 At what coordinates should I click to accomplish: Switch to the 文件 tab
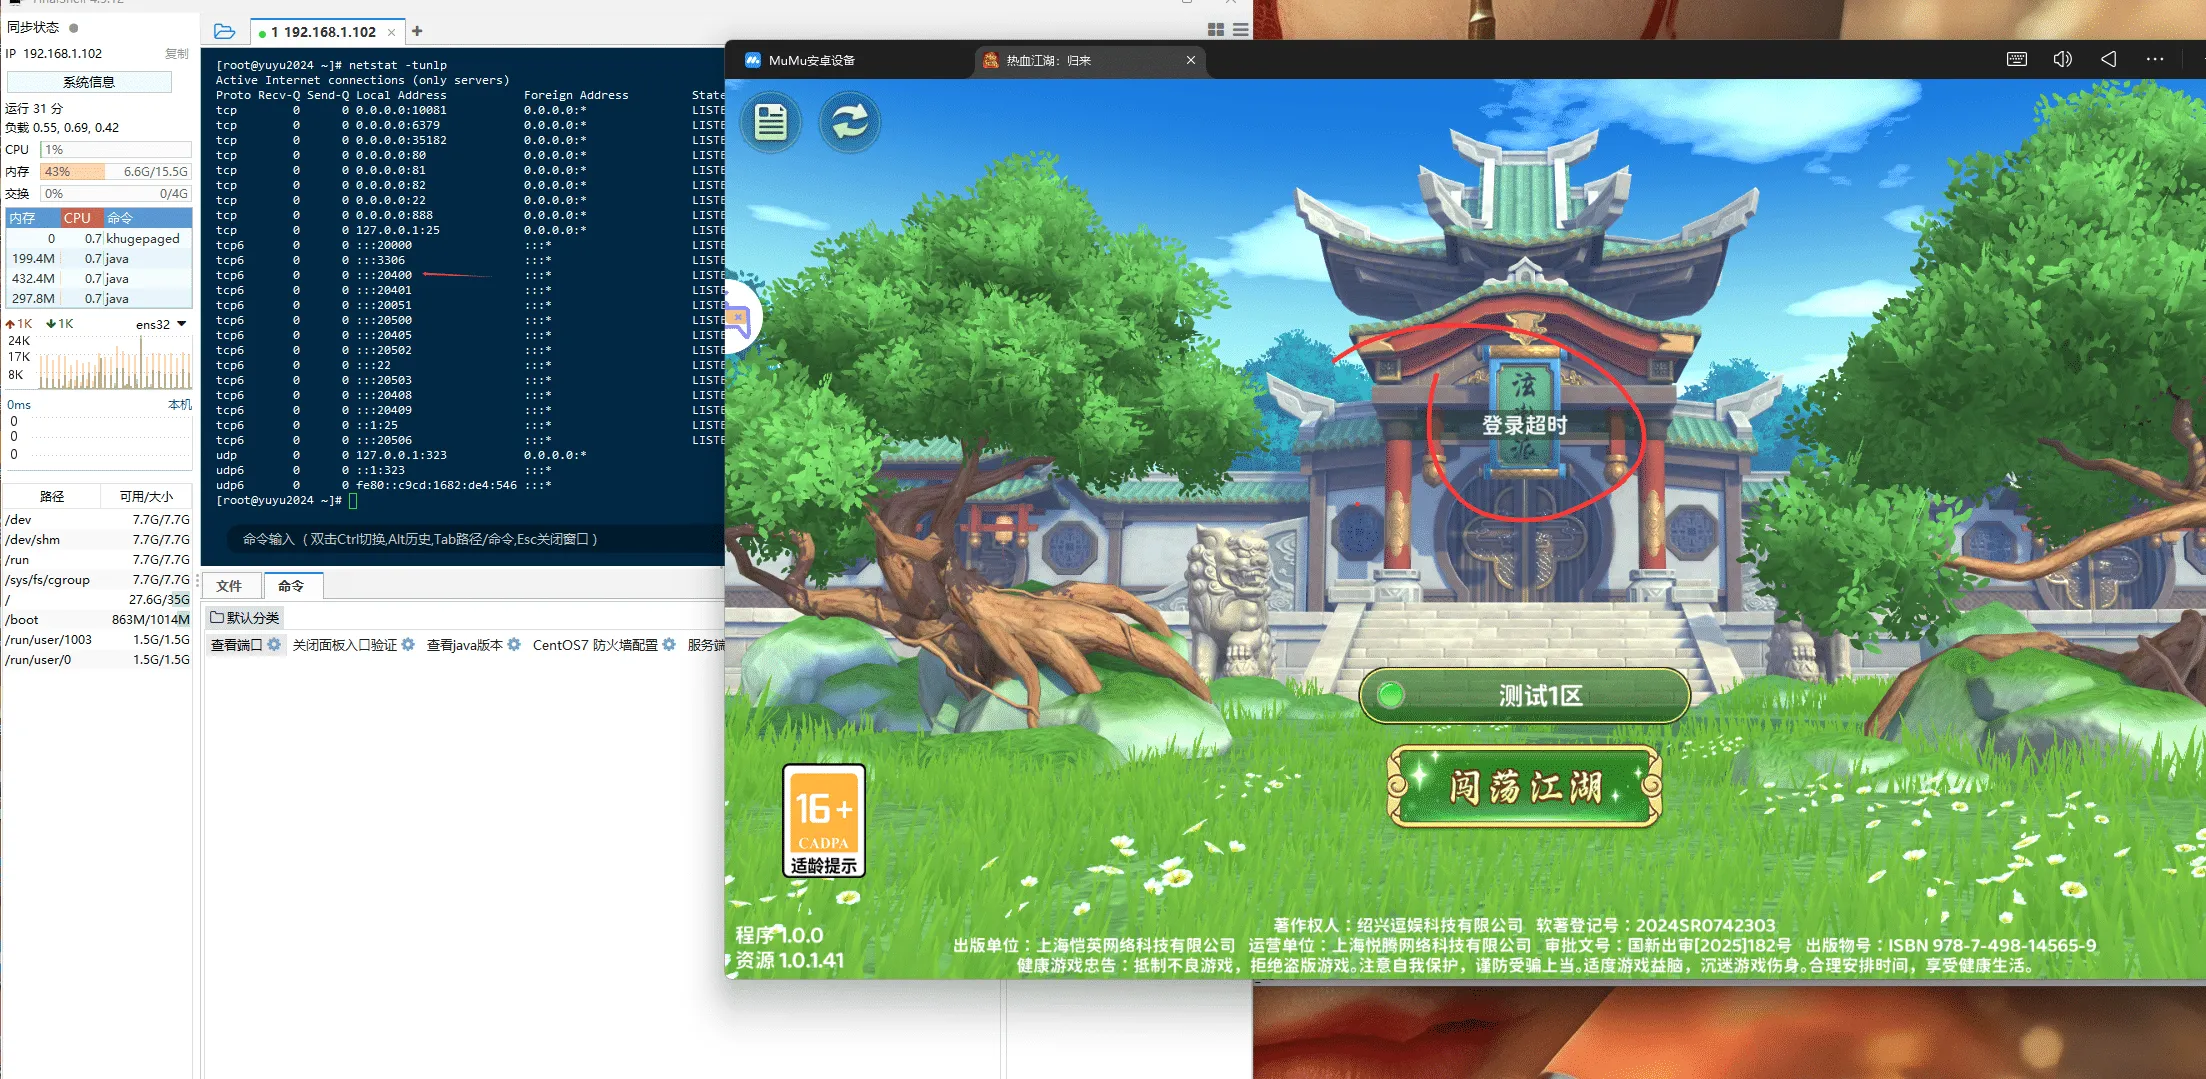click(229, 586)
